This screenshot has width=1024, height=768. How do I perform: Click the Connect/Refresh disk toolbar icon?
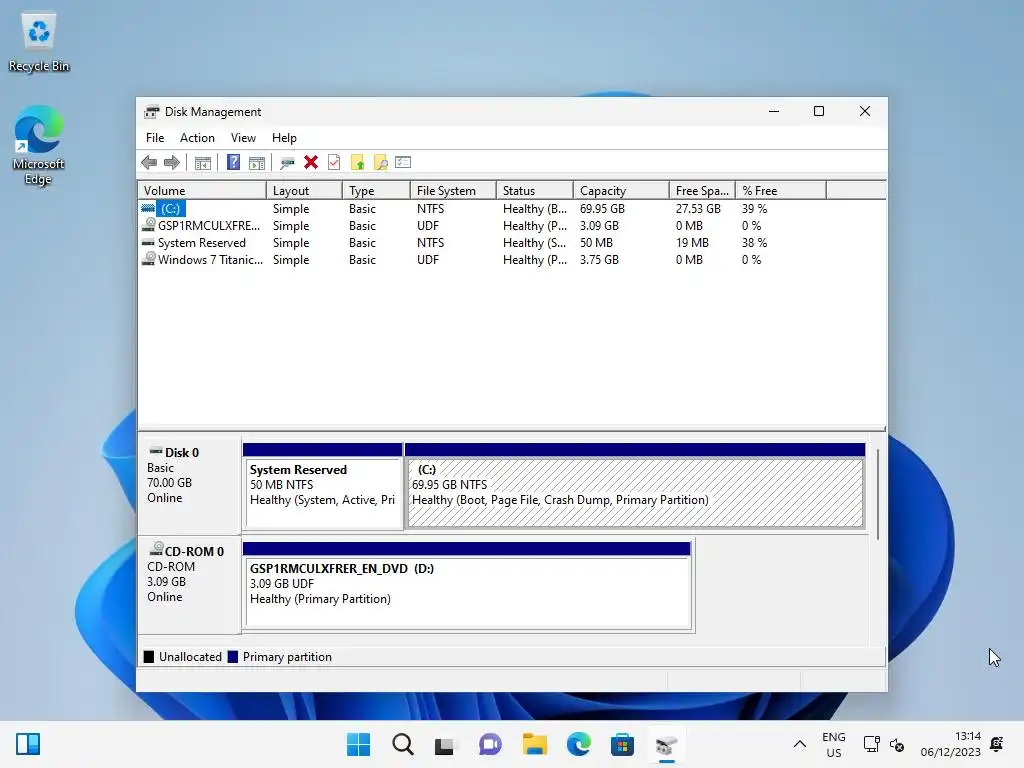pos(287,163)
